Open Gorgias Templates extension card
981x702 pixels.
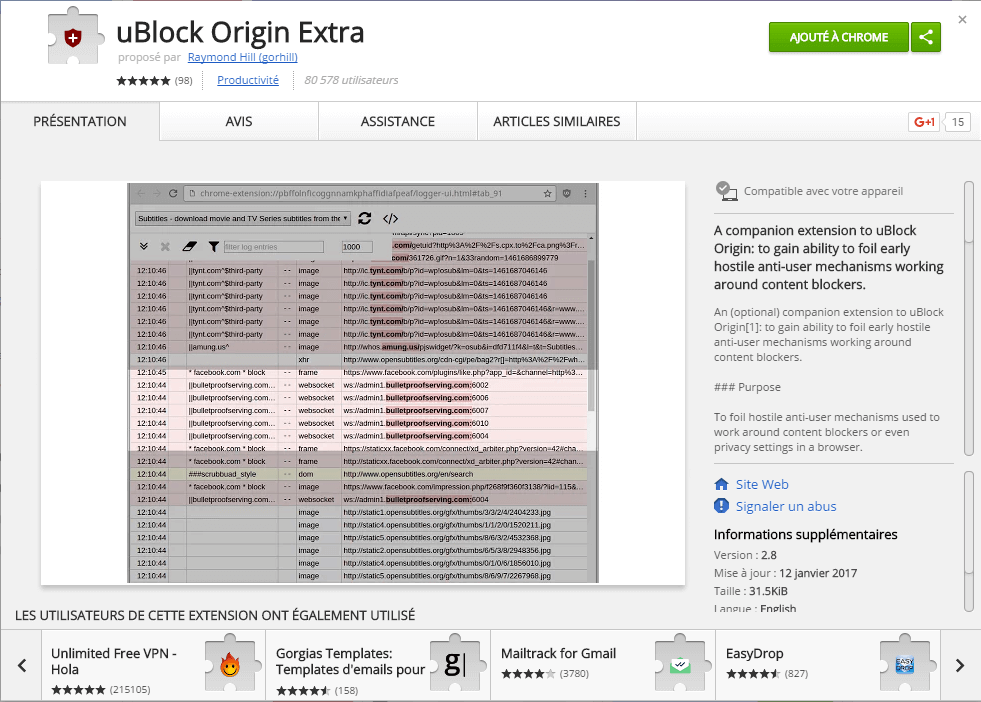[378, 665]
